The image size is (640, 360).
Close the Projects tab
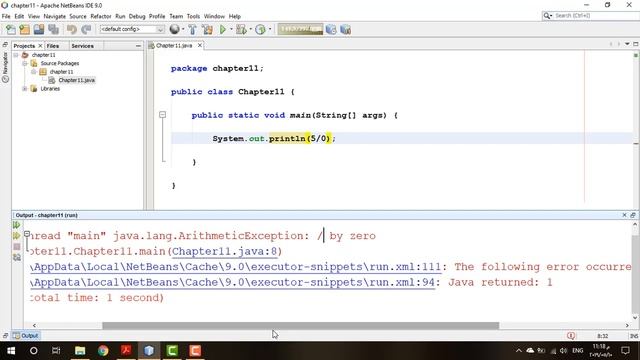[40, 46]
